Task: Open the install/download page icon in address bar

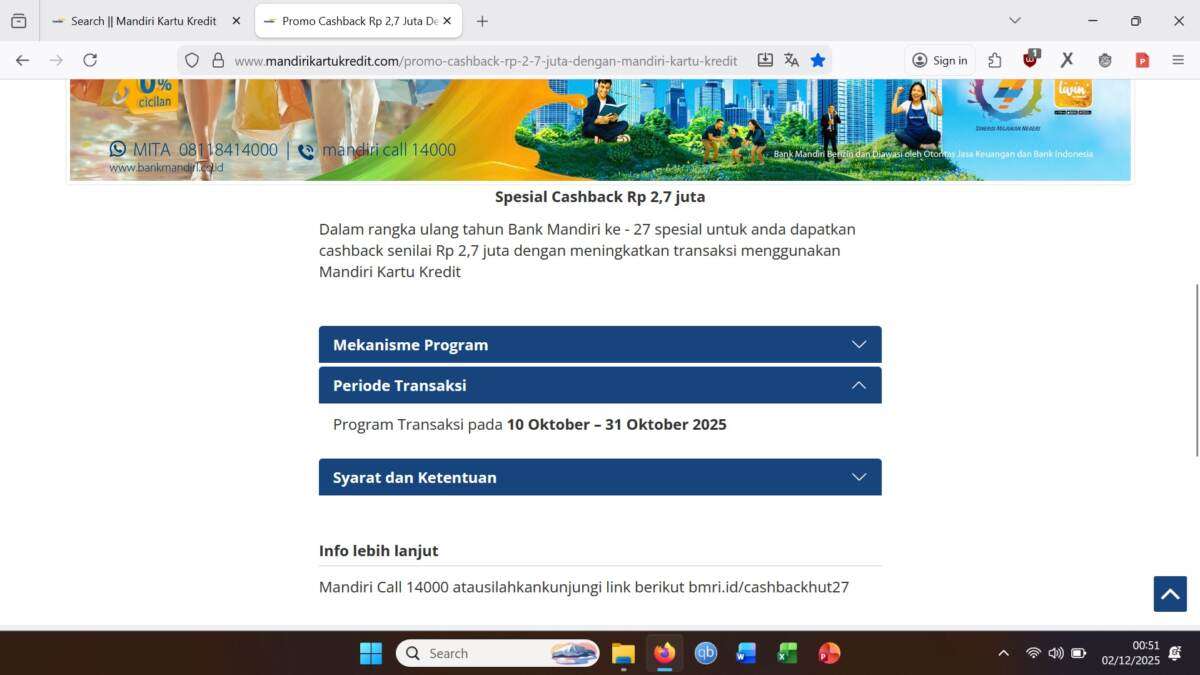Action: coord(765,60)
